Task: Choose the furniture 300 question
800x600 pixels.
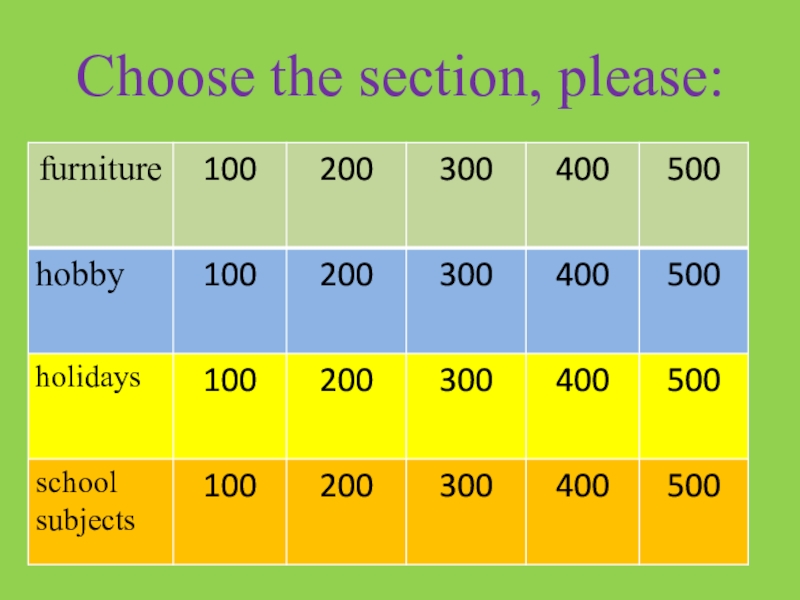Action: pos(466,170)
